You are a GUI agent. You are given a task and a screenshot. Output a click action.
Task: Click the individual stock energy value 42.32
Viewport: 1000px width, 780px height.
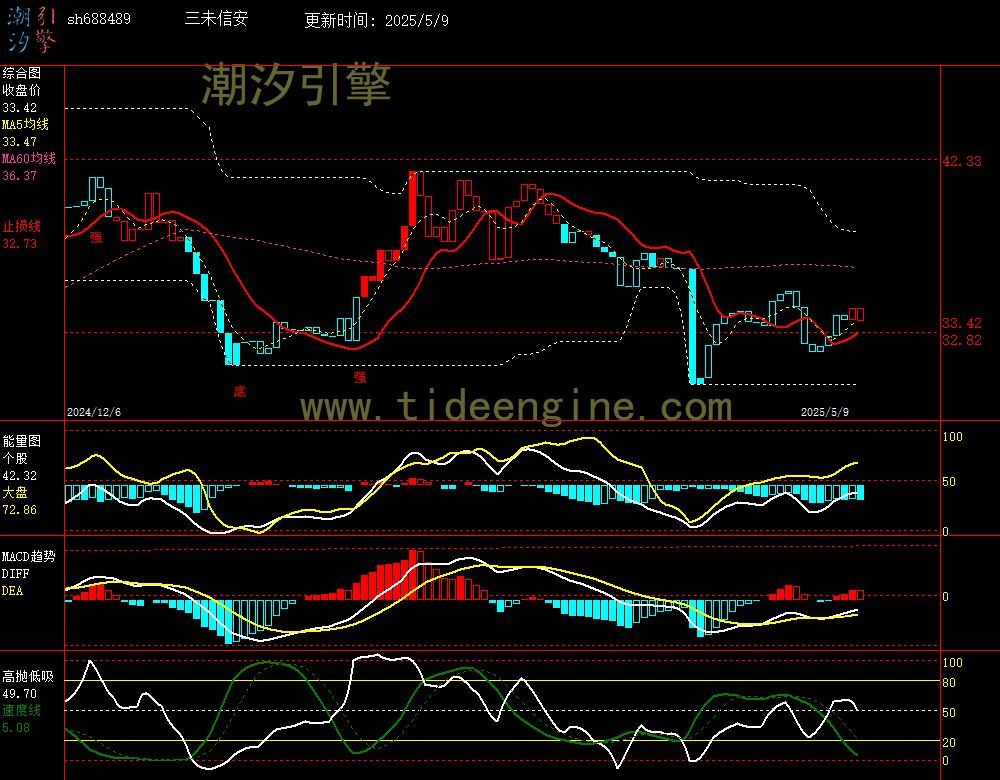(20, 476)
